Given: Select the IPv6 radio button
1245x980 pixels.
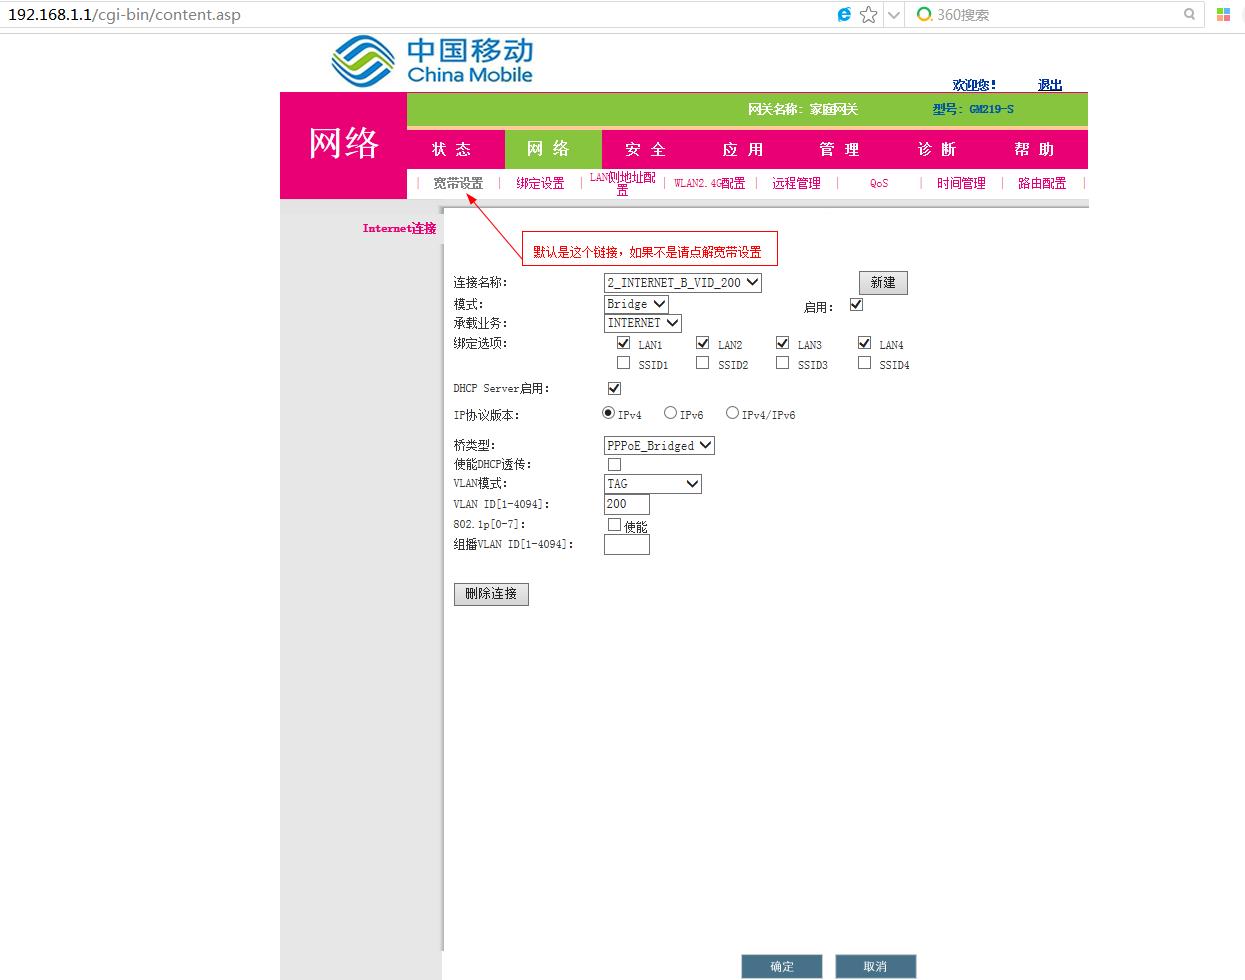Looking at the screenshot, I should point(669,411).
